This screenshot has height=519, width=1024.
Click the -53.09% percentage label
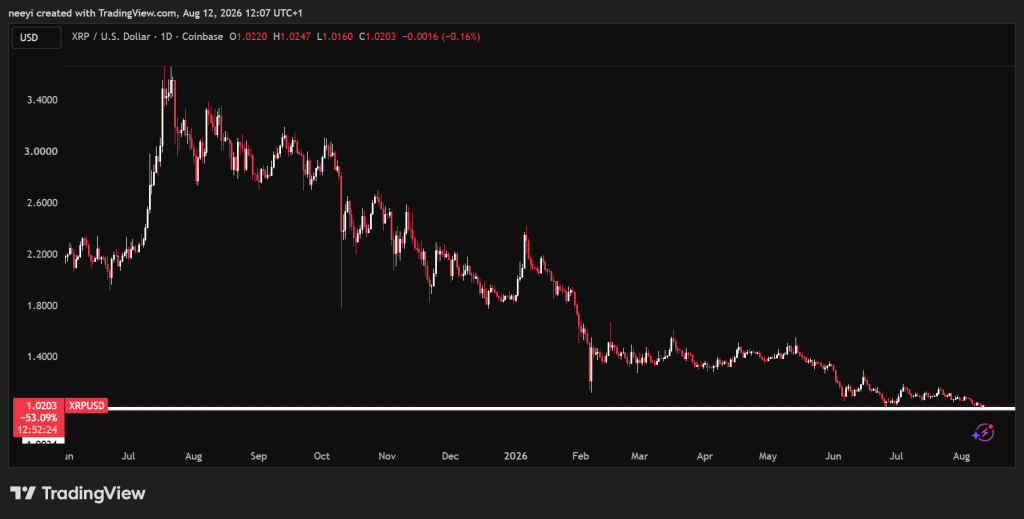[x=38, y=418]
